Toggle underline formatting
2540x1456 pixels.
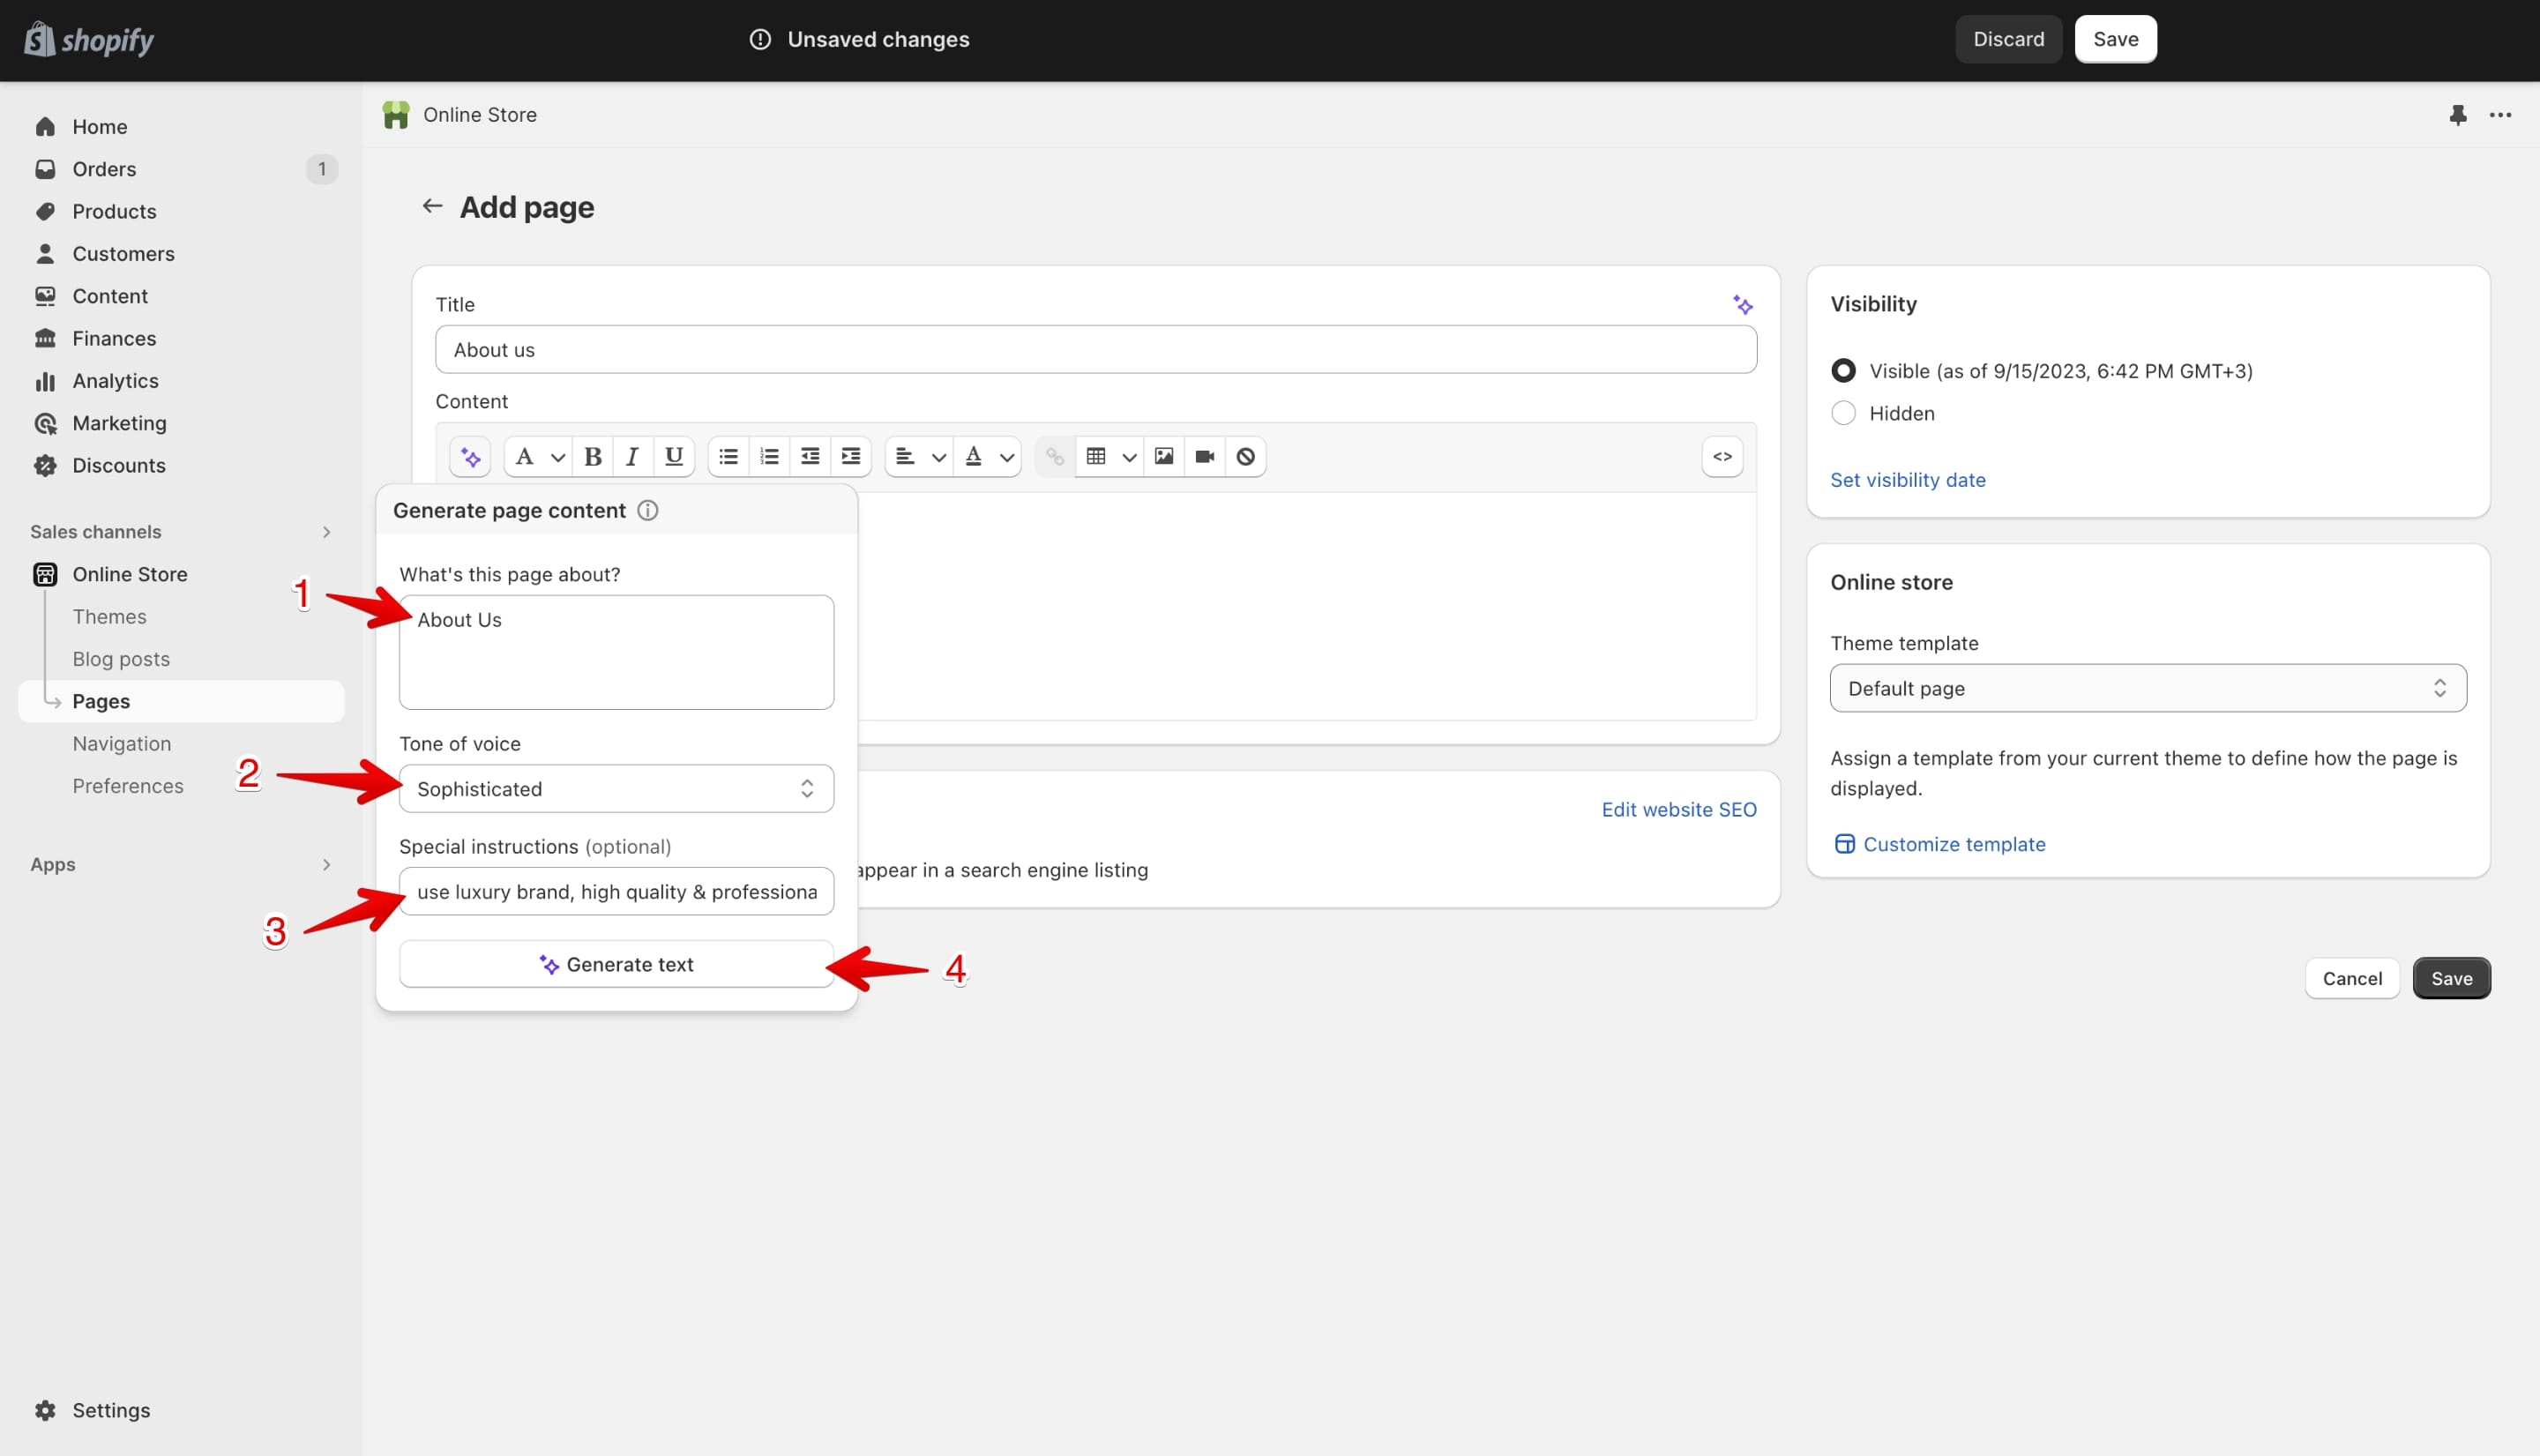pos(674,457)
